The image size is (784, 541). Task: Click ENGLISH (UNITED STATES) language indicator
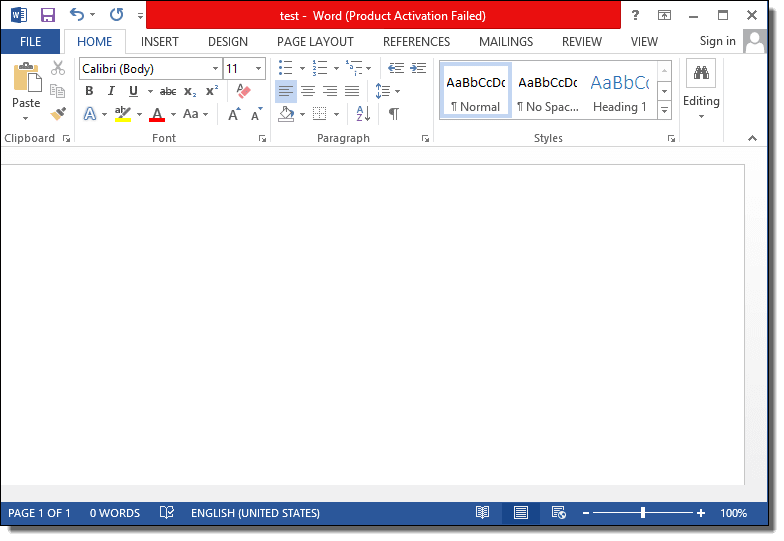pyautogui.click(x=255, y=513)
